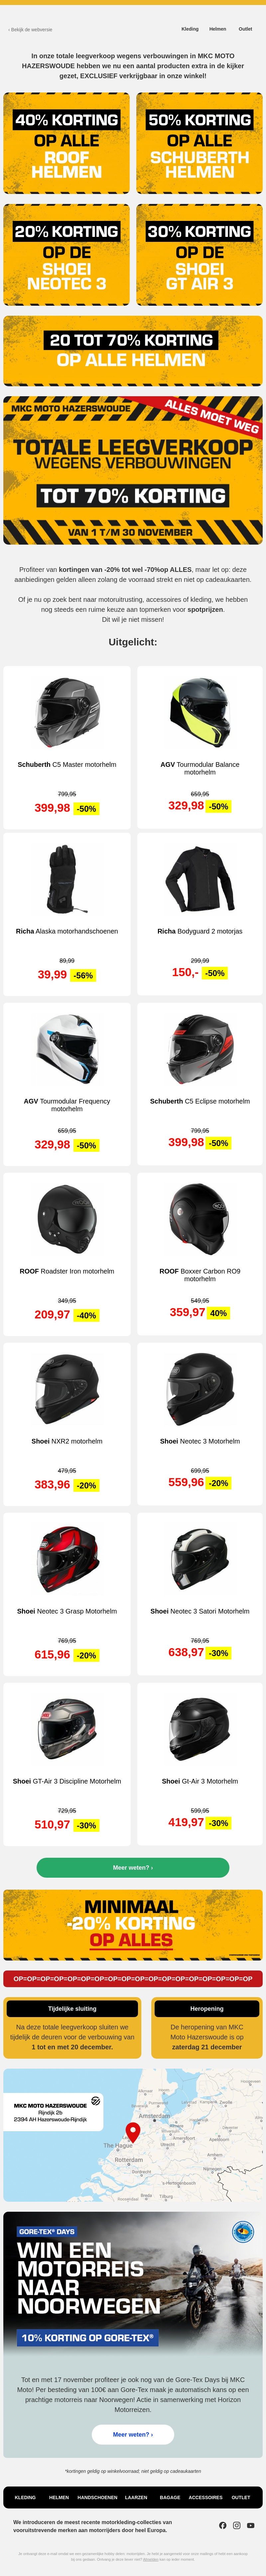Image resolution: width=266 pixels, height=2576 pixels.
Task: Open the Helmen link in top navigation
Action: pos(218,29)
